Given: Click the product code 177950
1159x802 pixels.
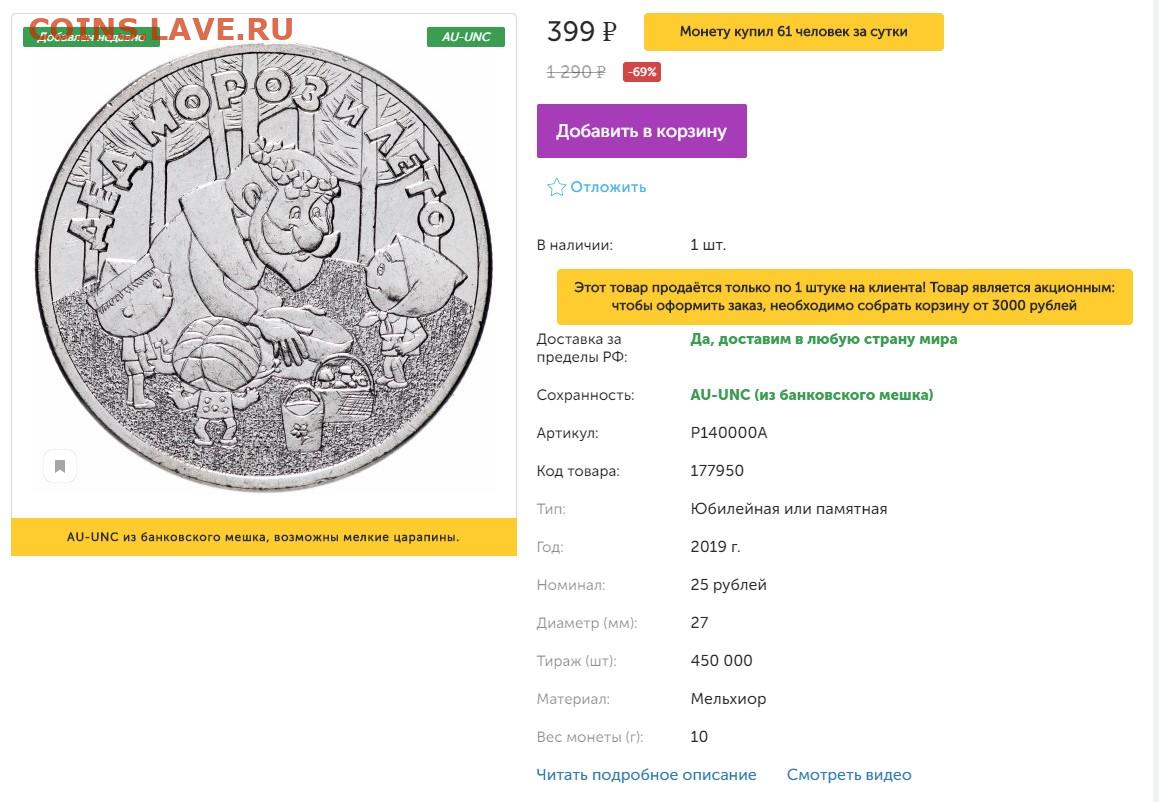Looking at the screenshot, I should (x=717, y=471).
